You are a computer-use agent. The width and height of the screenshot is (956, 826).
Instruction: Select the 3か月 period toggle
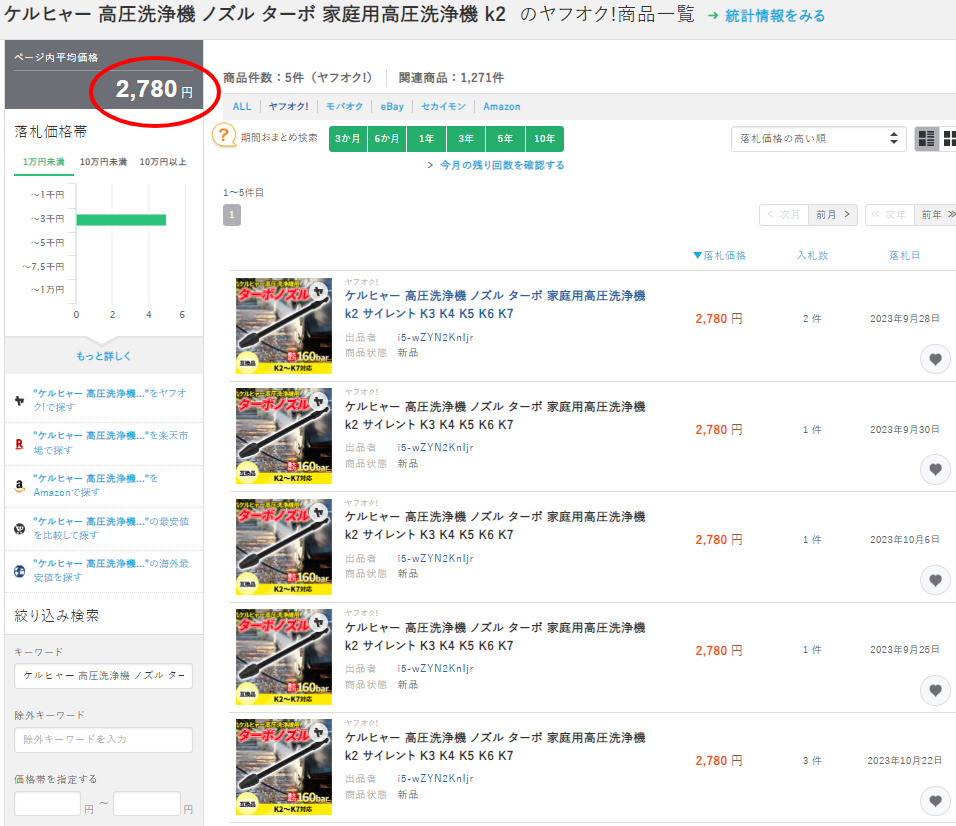point(348,139)
